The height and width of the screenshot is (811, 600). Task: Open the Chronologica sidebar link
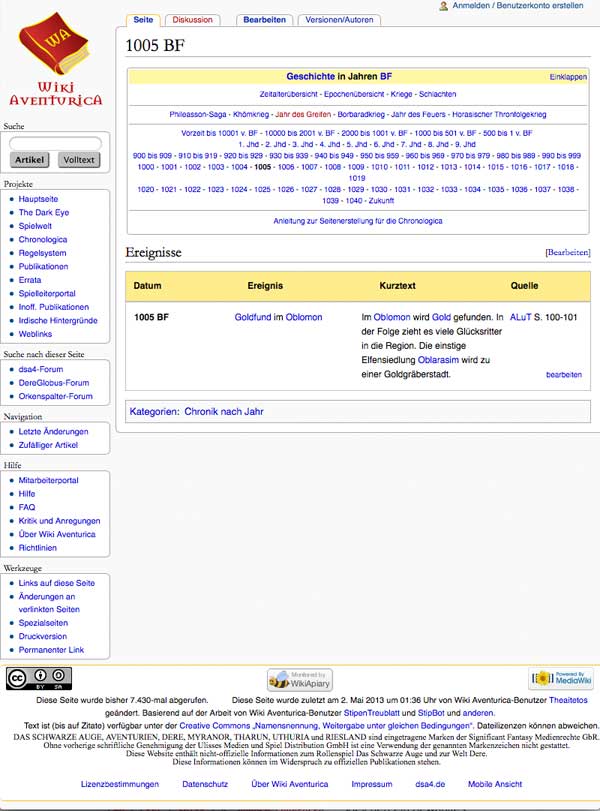(43, 239)
